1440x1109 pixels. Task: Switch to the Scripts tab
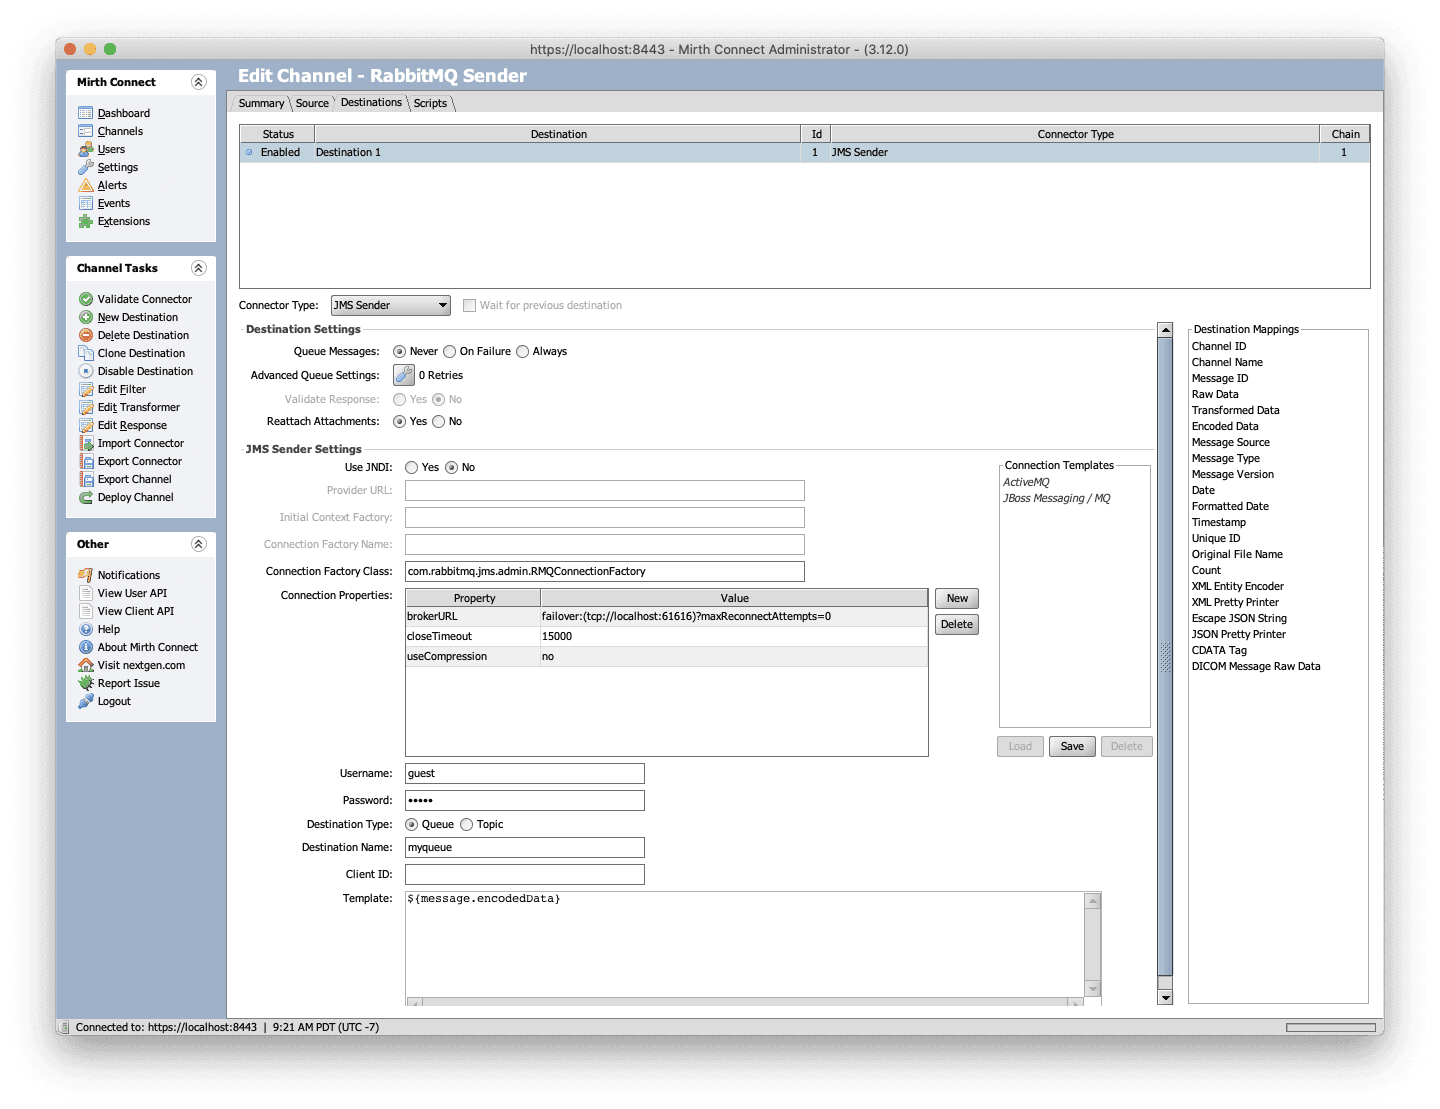pyautogui.click(x=430, y=103)
